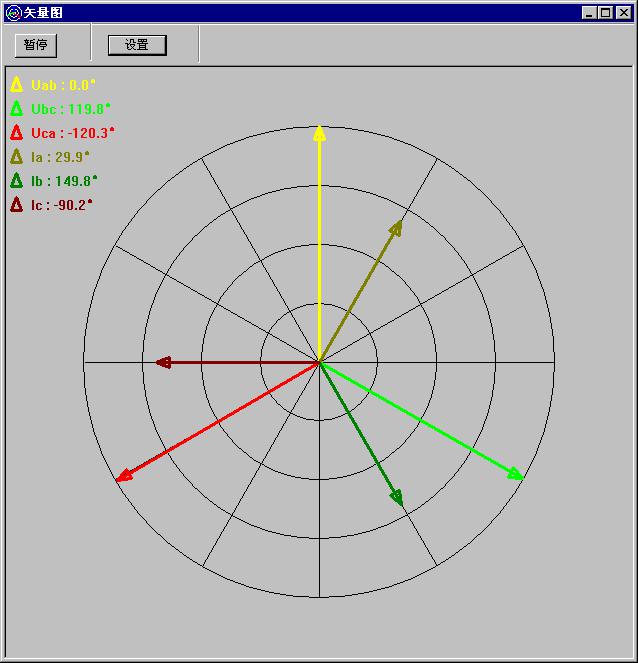Select the 'Ia : 29.9°' legend label
Viewport: 638px width, 663px height.
(60, 158)
